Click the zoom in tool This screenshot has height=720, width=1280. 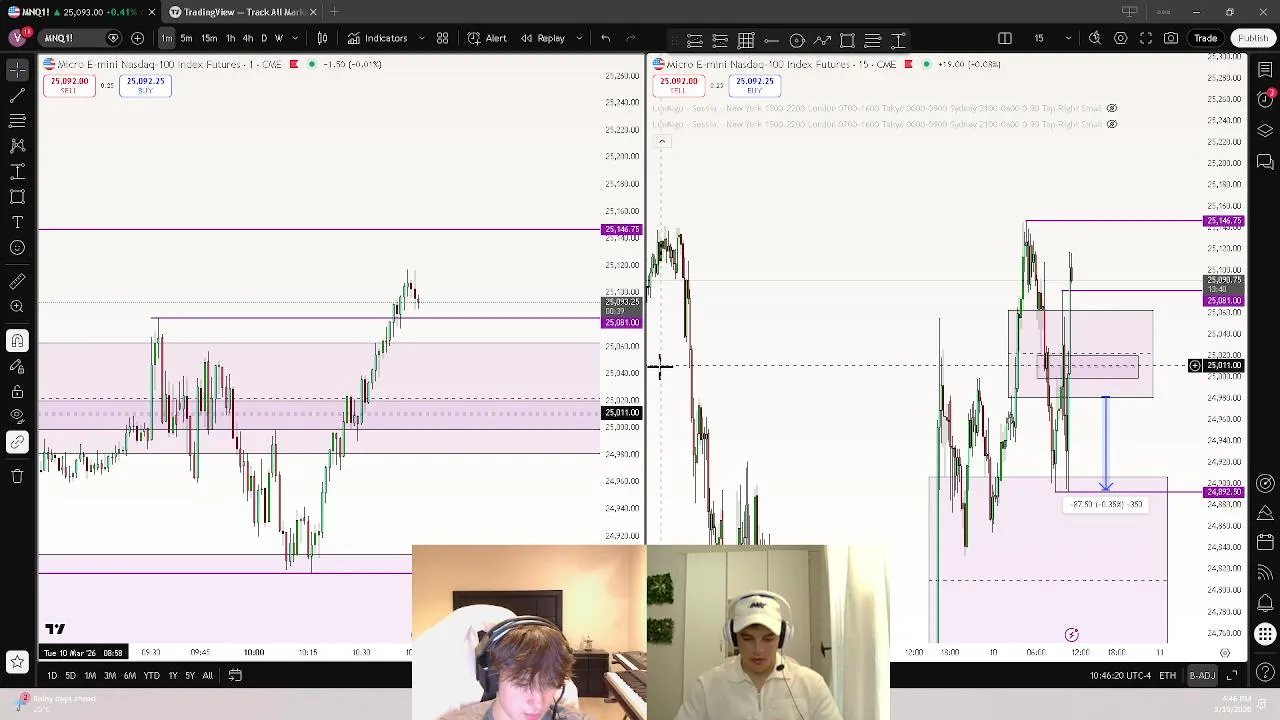click(x=17, y=307)
